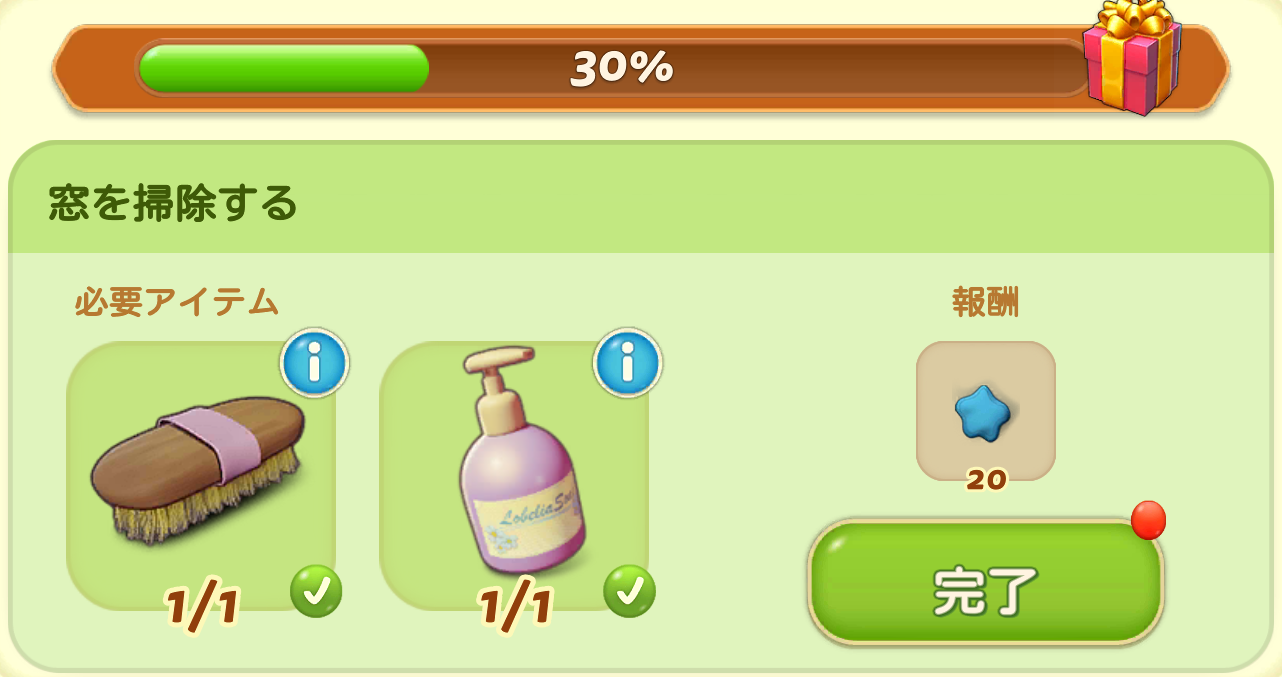
Task: Click the green progress bar fill
Action: [284, 68]
